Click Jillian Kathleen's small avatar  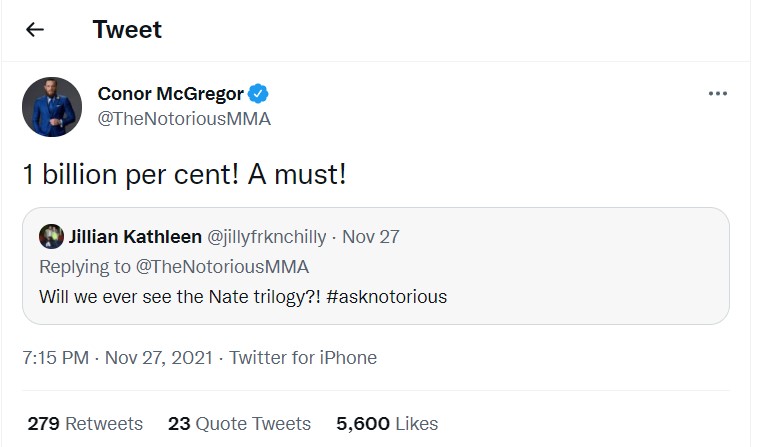coord(51,237)
